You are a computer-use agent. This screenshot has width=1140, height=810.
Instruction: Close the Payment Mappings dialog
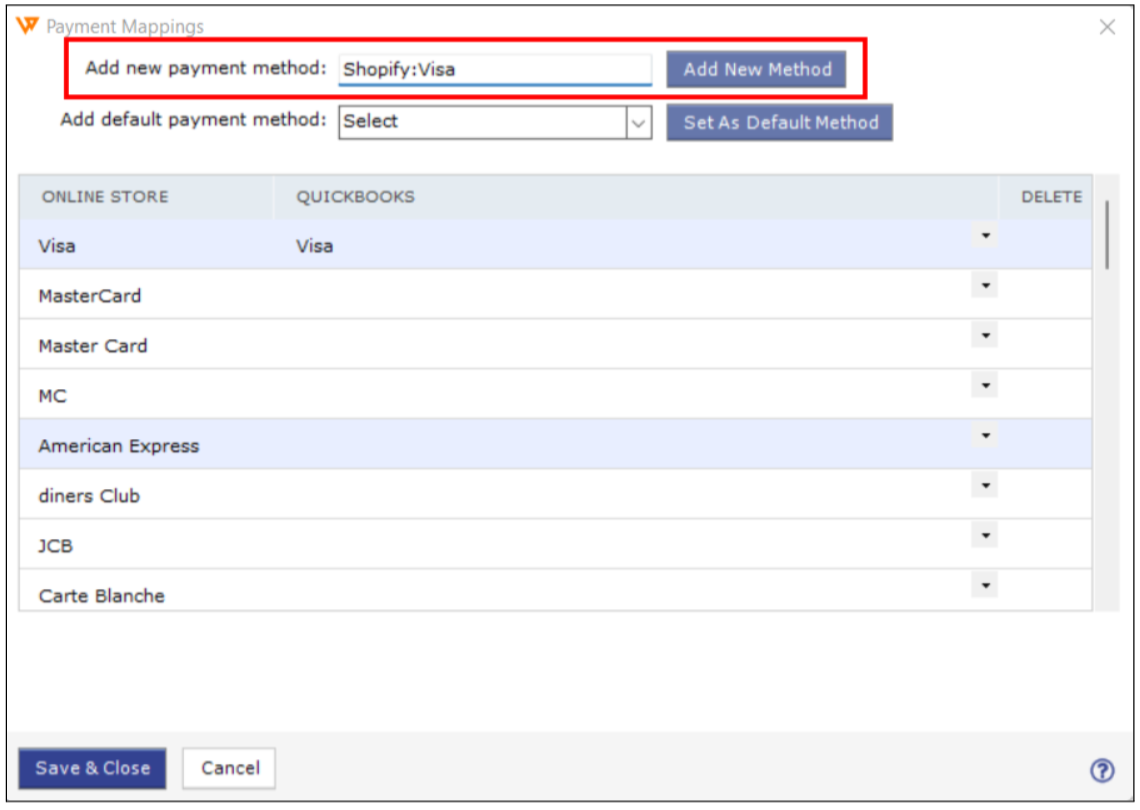(1107, 27)
